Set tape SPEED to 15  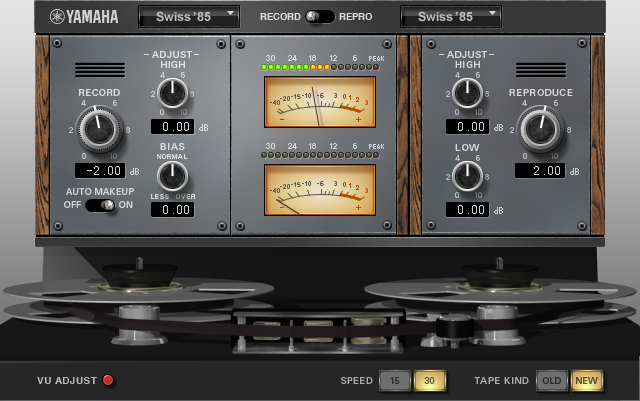coord(394,381)
